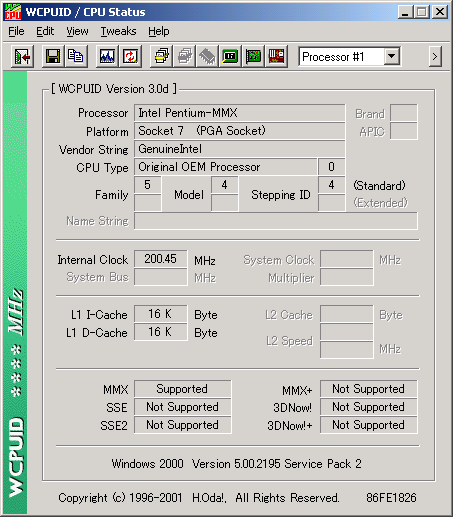Click the red motherboard toolbar icon

click(x=276, y=57)
